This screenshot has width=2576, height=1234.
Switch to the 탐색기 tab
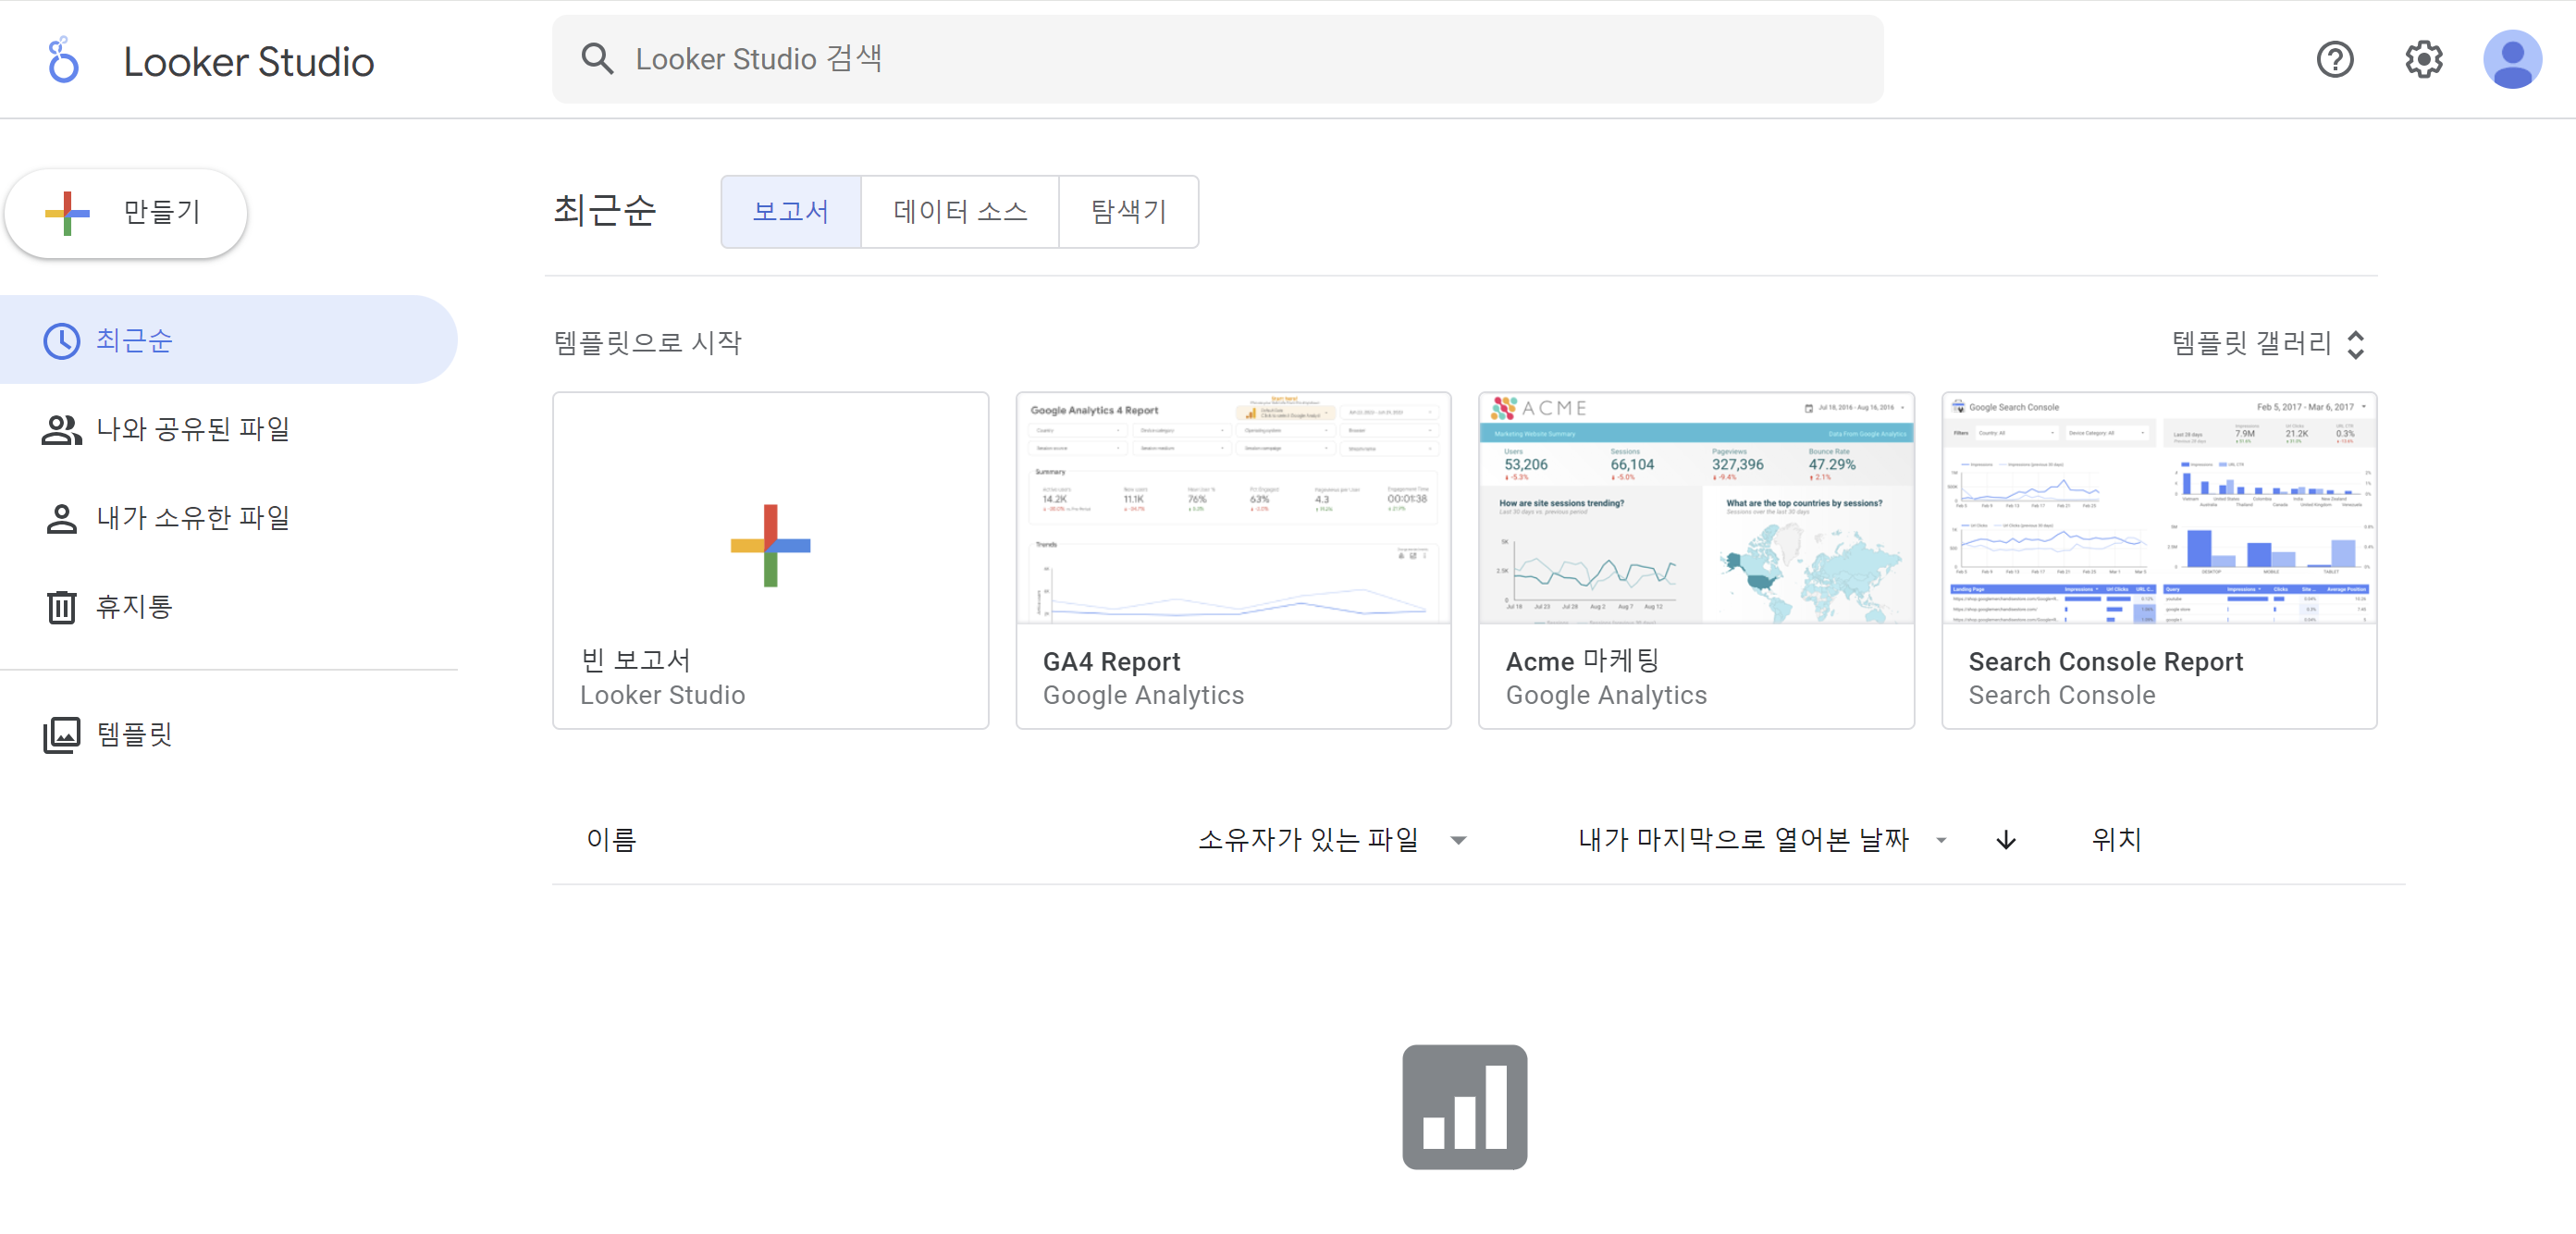pos(1128,212)
